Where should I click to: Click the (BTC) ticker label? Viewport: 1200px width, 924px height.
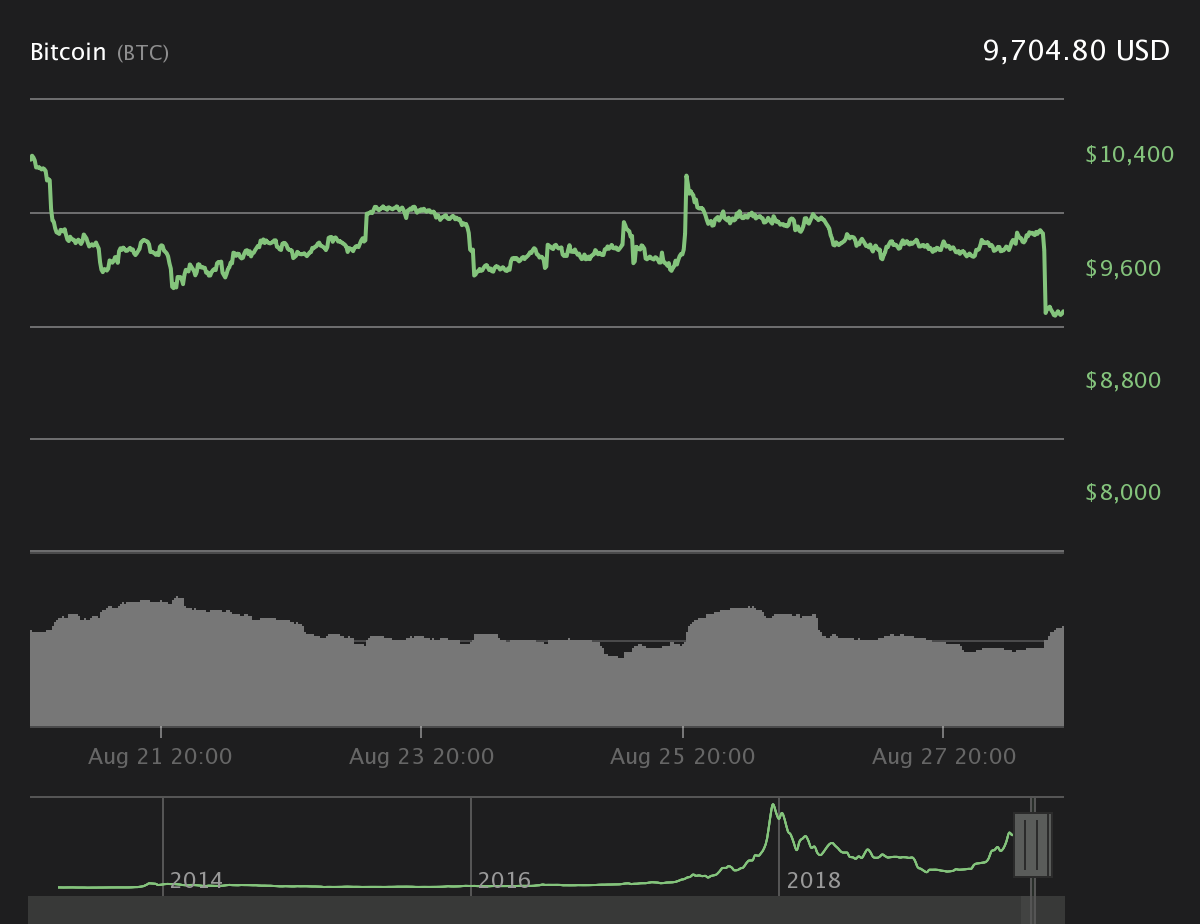(x=143, y=53)
